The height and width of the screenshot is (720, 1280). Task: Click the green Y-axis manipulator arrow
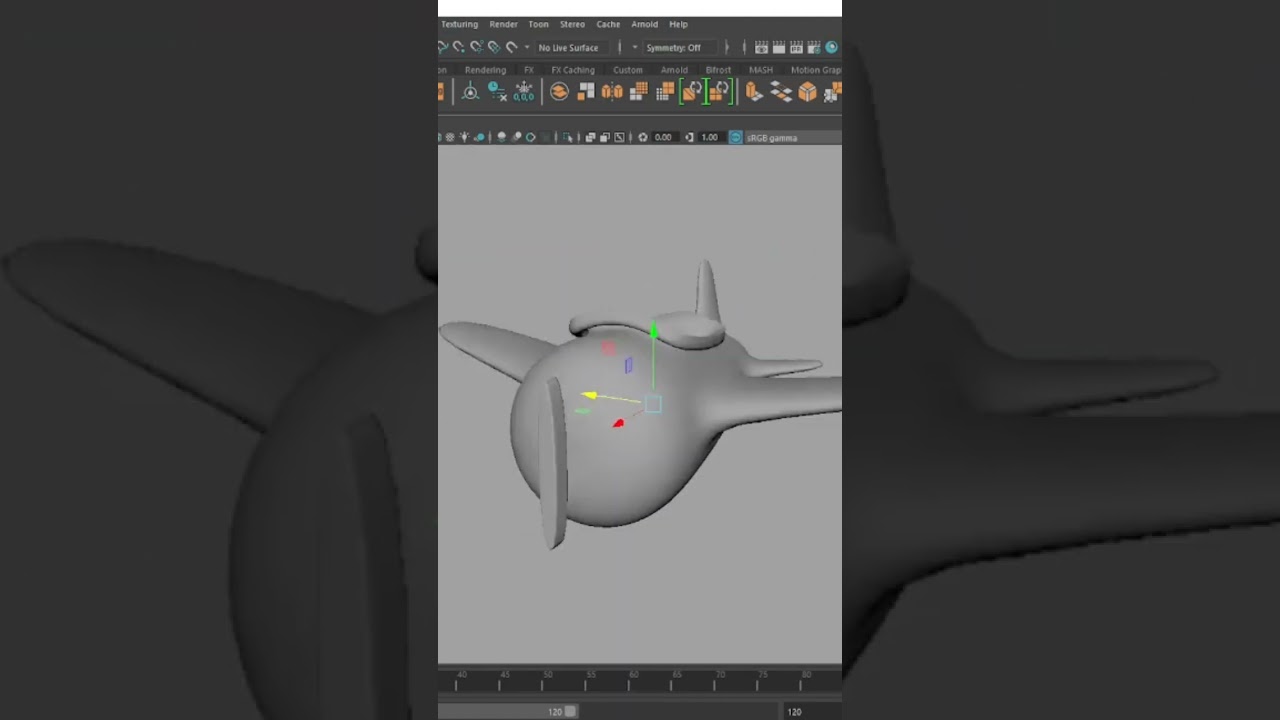[x=654, y=331]
